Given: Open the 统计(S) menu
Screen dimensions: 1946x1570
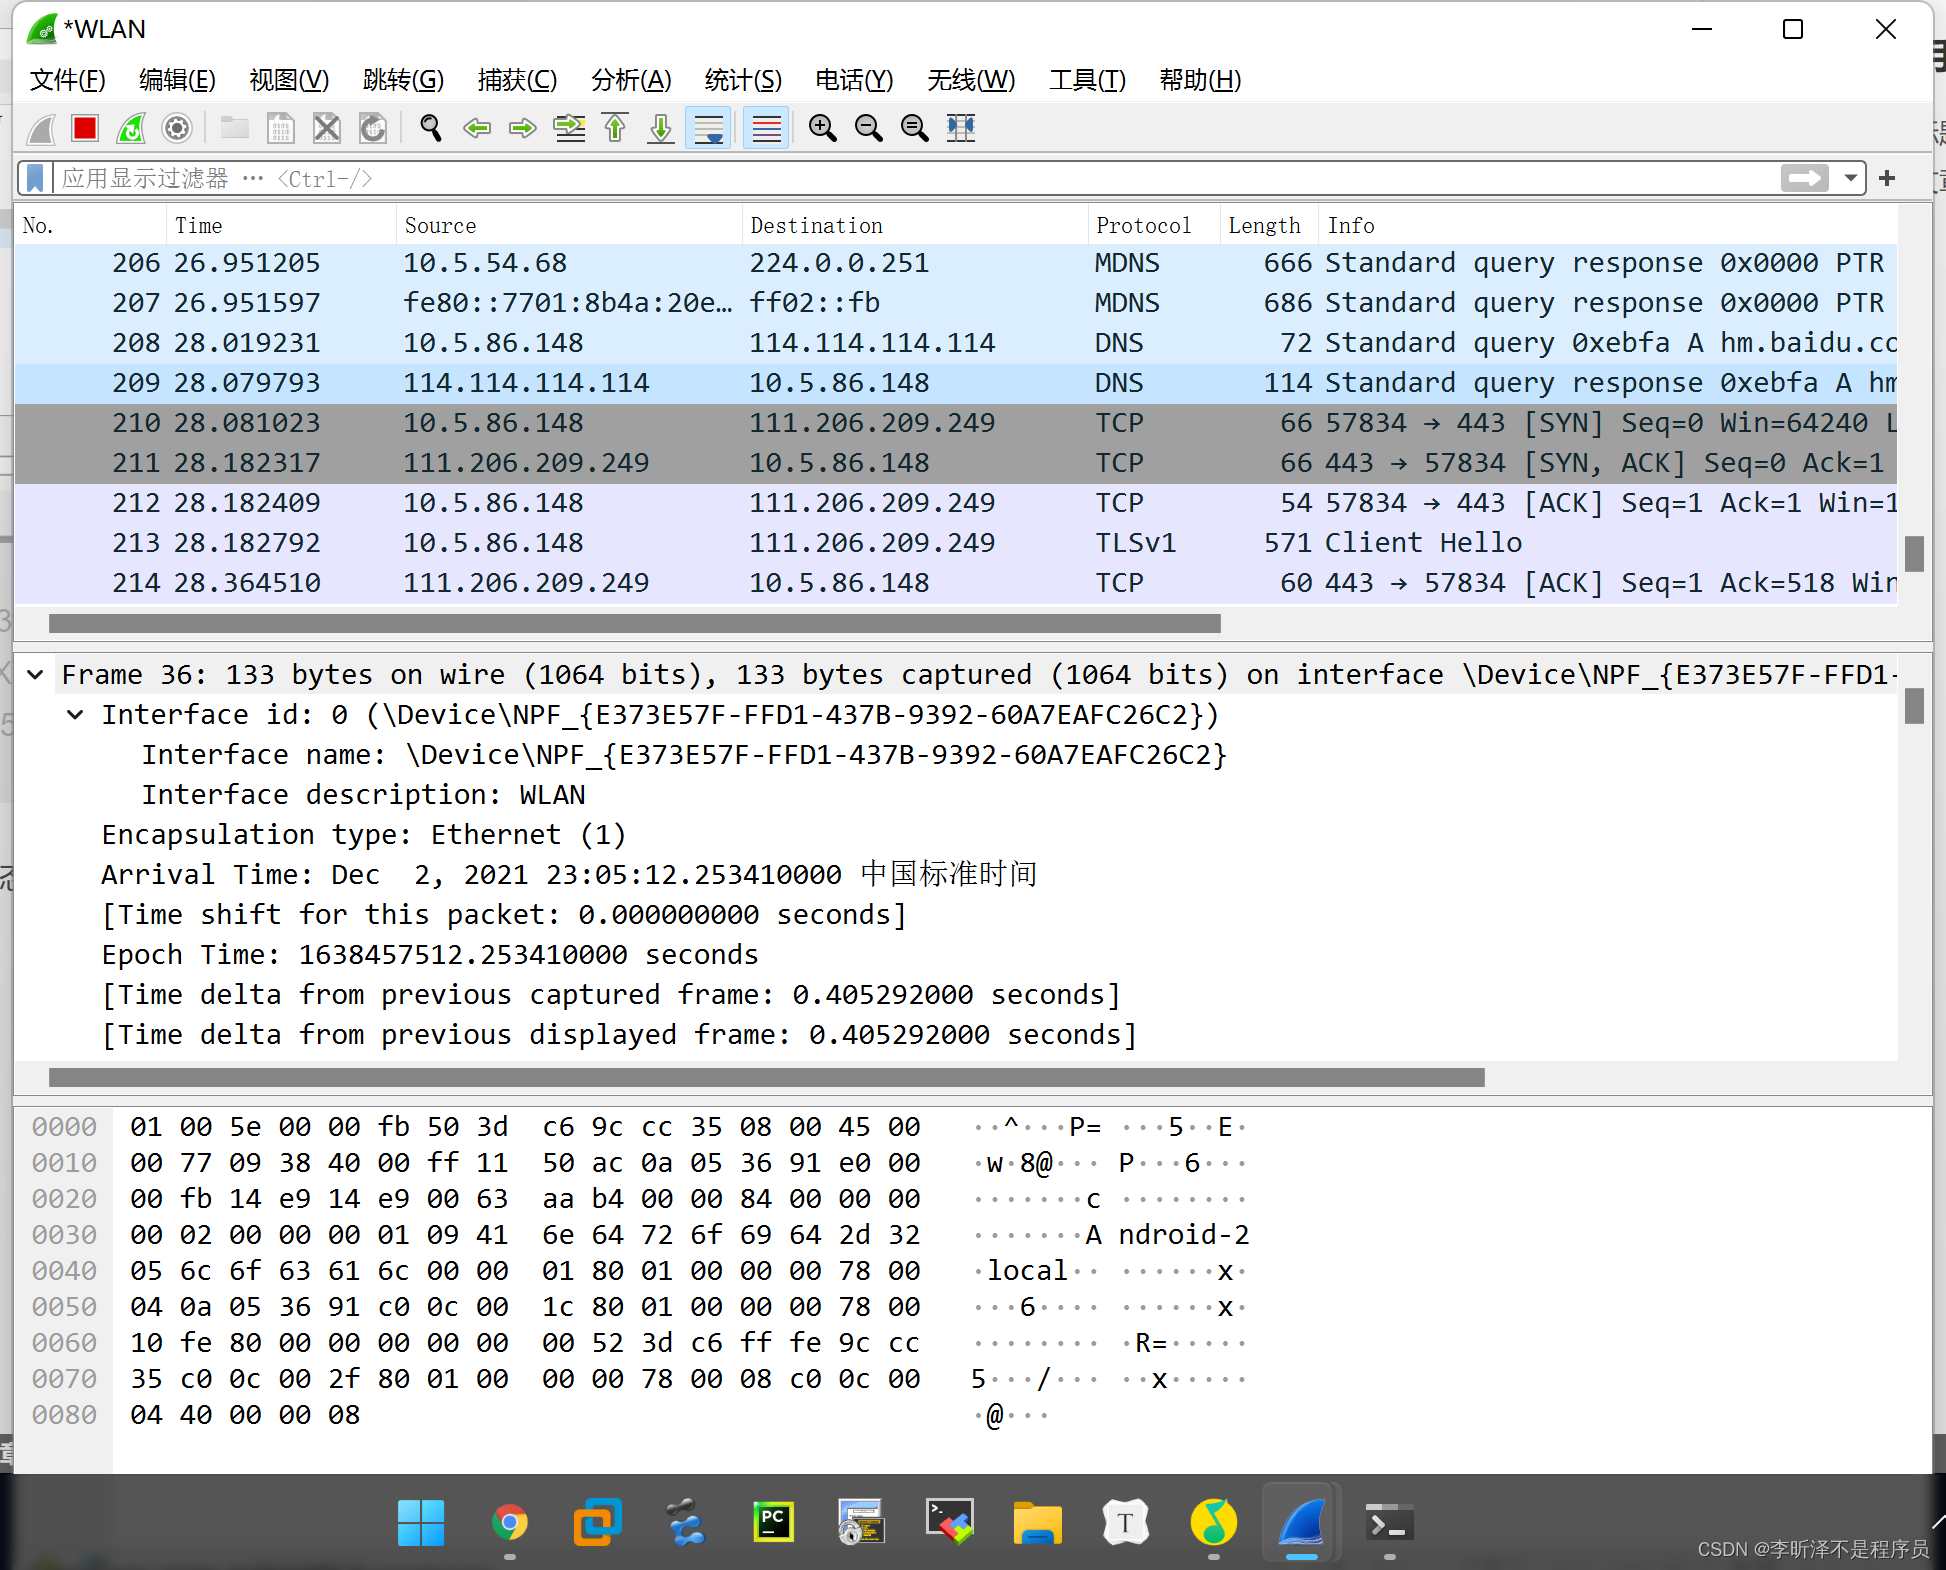Looking at the screenshot, I should click(x=743, y=80).
